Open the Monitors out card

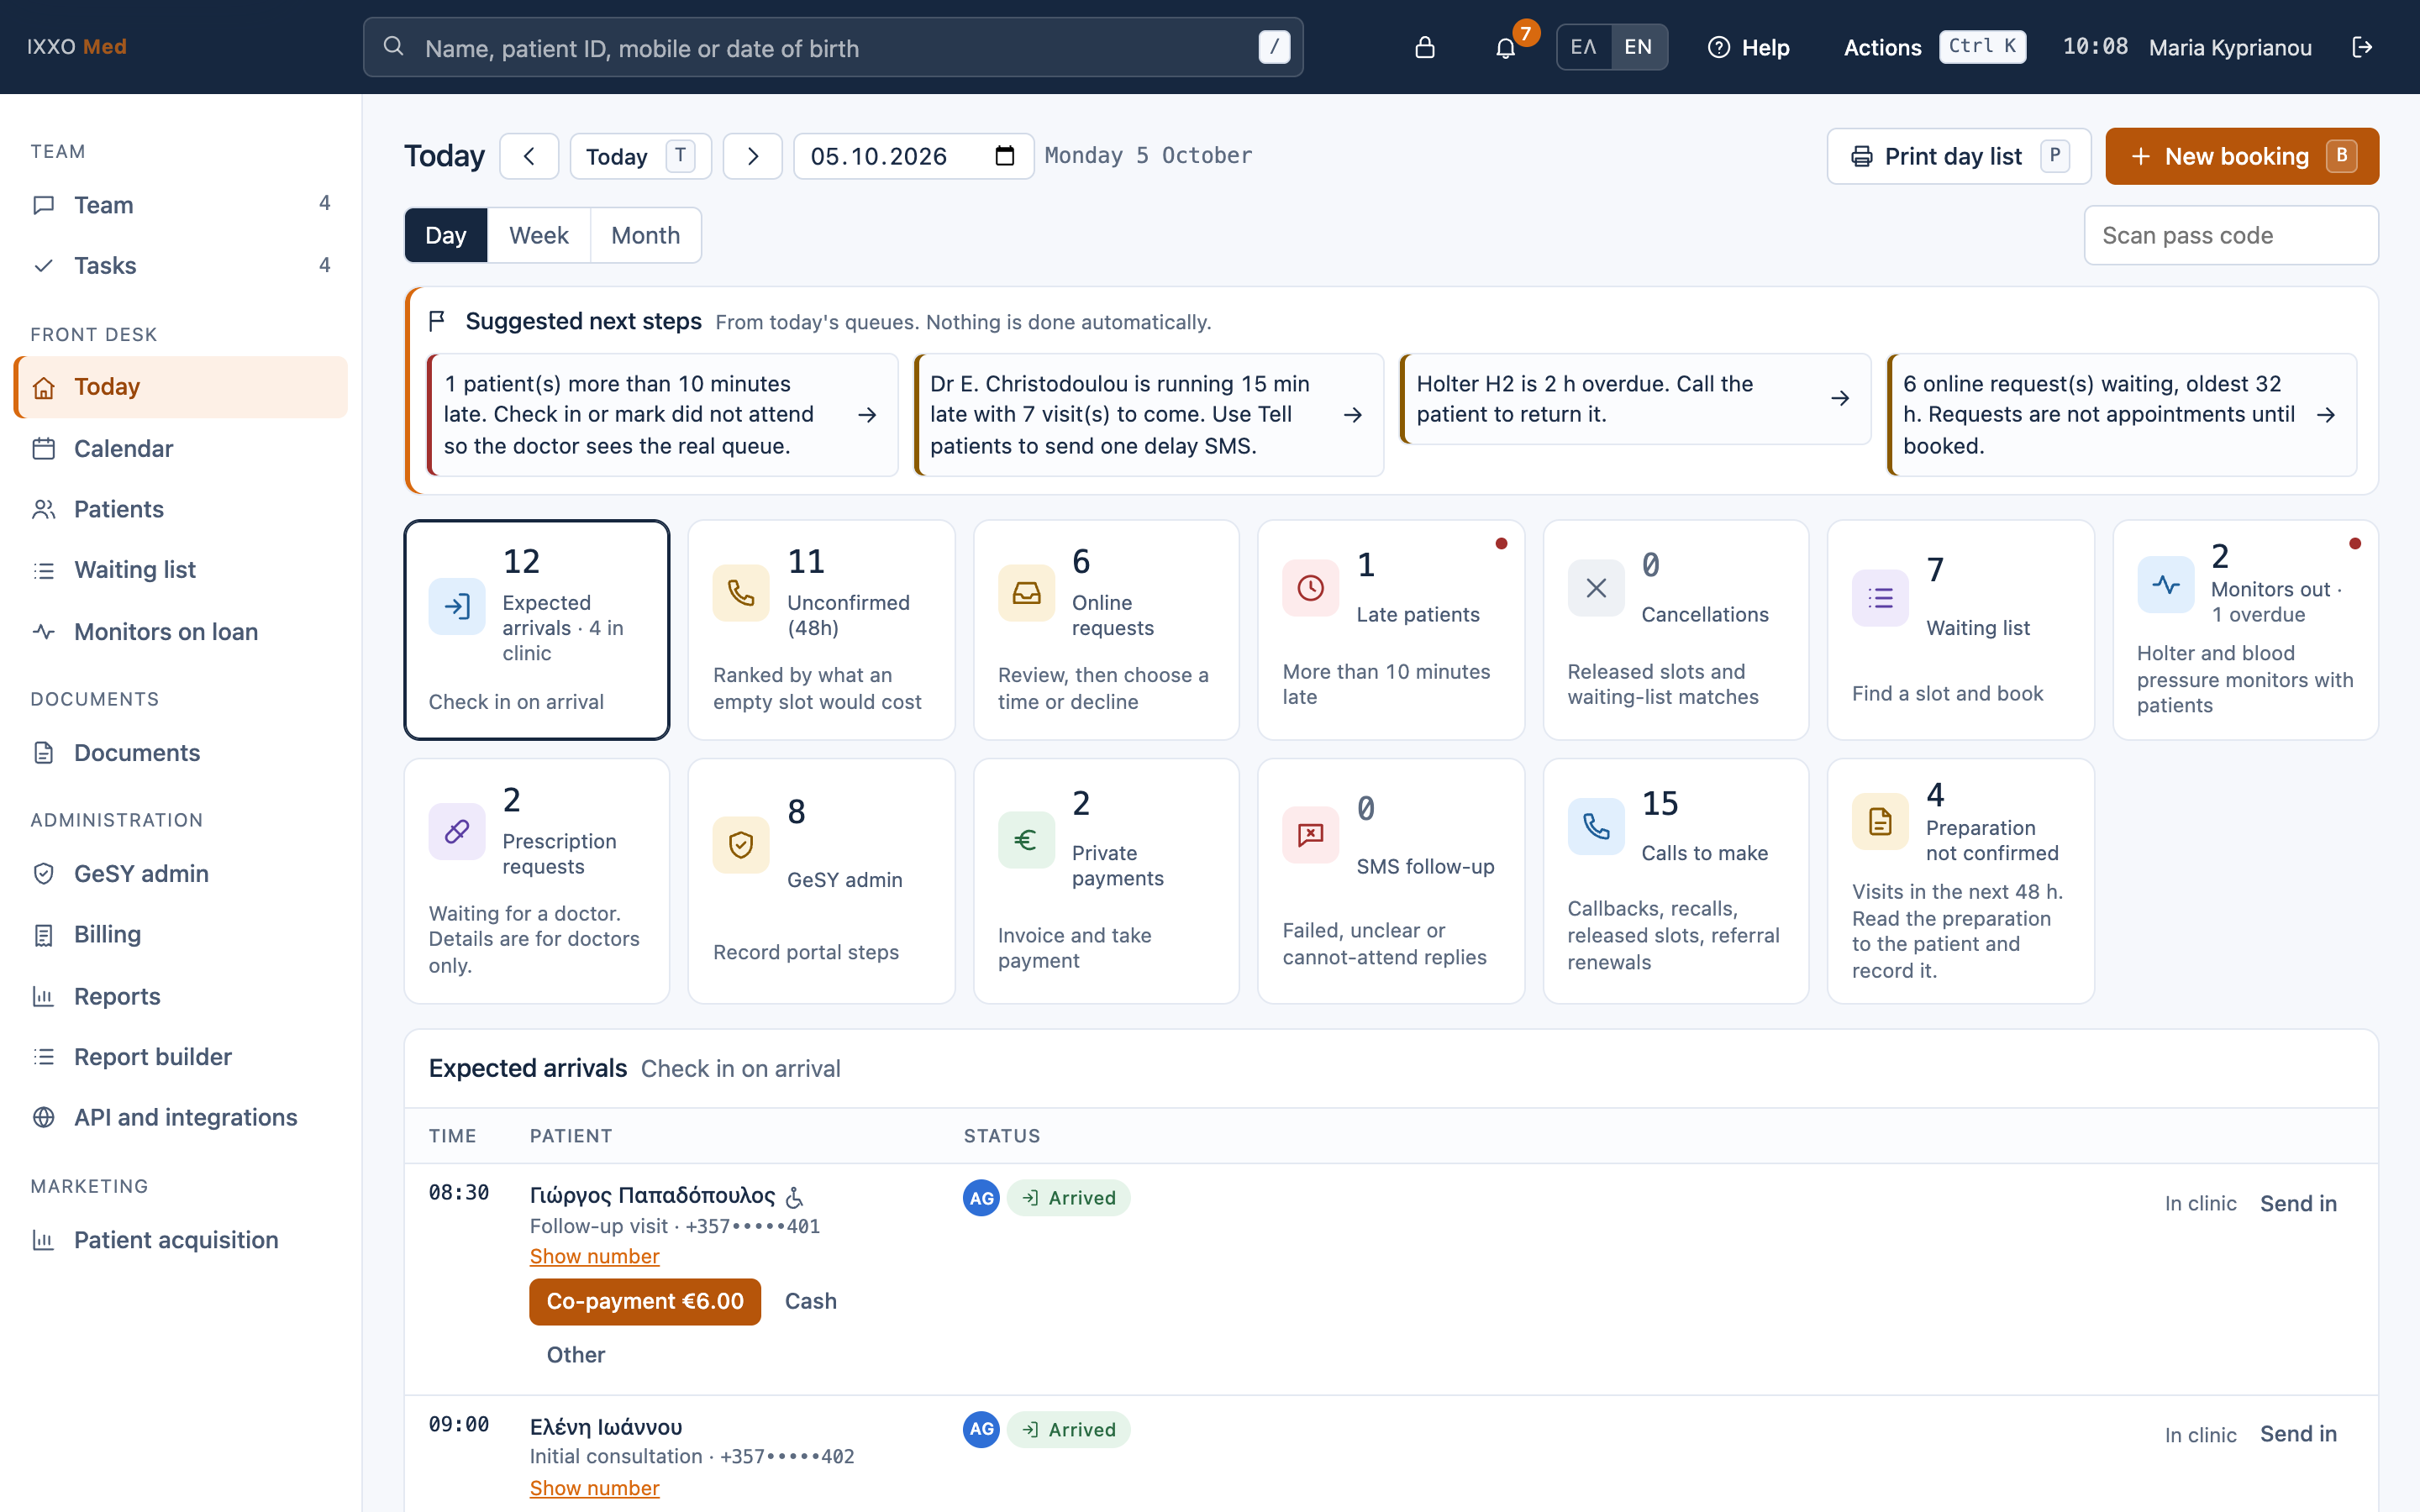(2245, 630)
